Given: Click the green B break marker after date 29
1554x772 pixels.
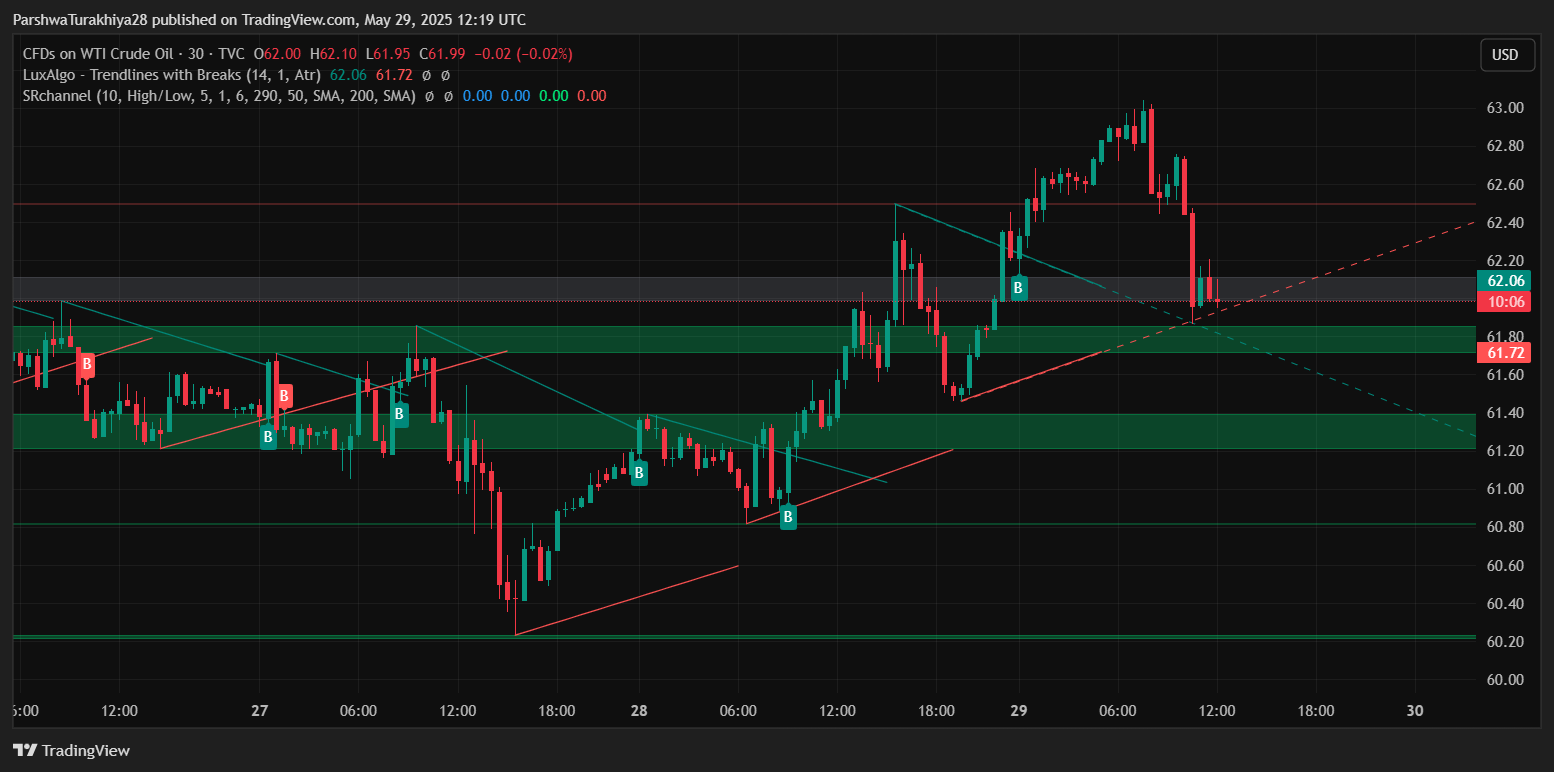Looking at the screenshot, I should point(1018,288).
